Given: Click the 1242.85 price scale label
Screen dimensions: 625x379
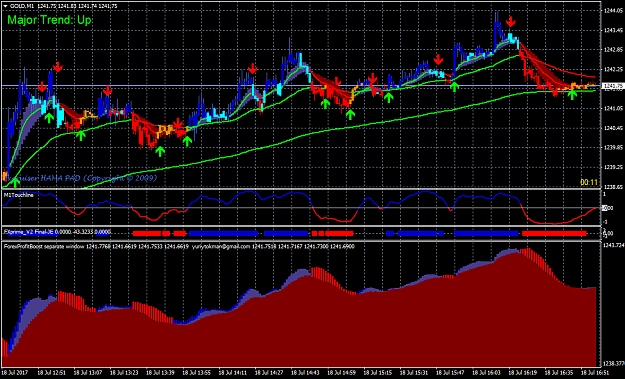Looking at the screenshot, I should (x=613, y=50).
